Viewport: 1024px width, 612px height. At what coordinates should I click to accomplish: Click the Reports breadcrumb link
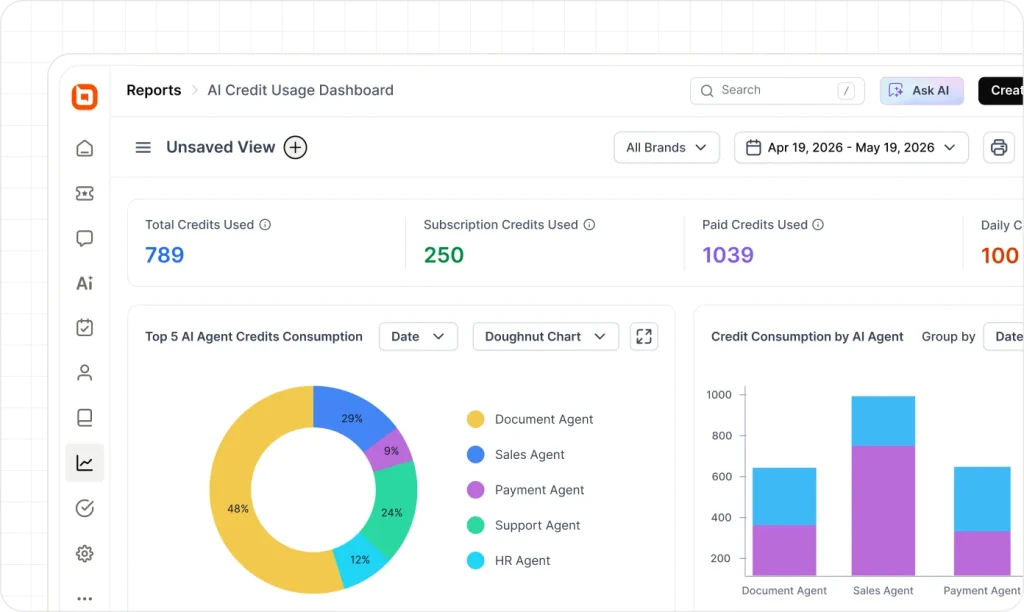(x=153, y=90)
